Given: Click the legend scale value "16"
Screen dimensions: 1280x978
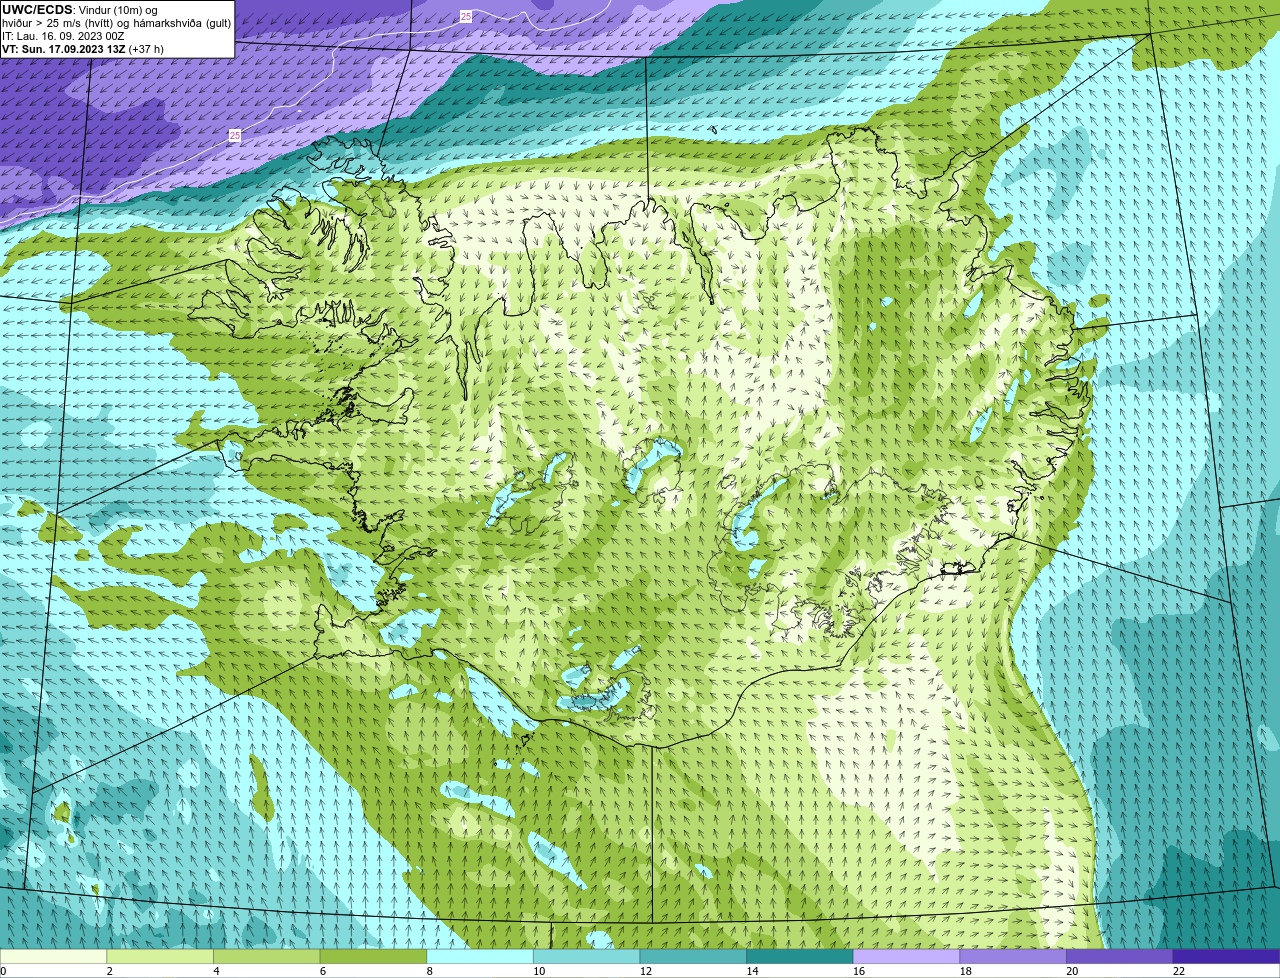Looking at the screenshot, I should tap(859, 971).
